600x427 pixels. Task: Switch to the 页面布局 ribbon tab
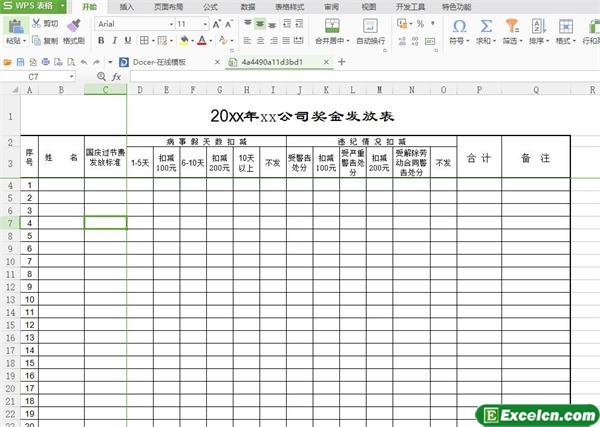[x=168, y=7]
